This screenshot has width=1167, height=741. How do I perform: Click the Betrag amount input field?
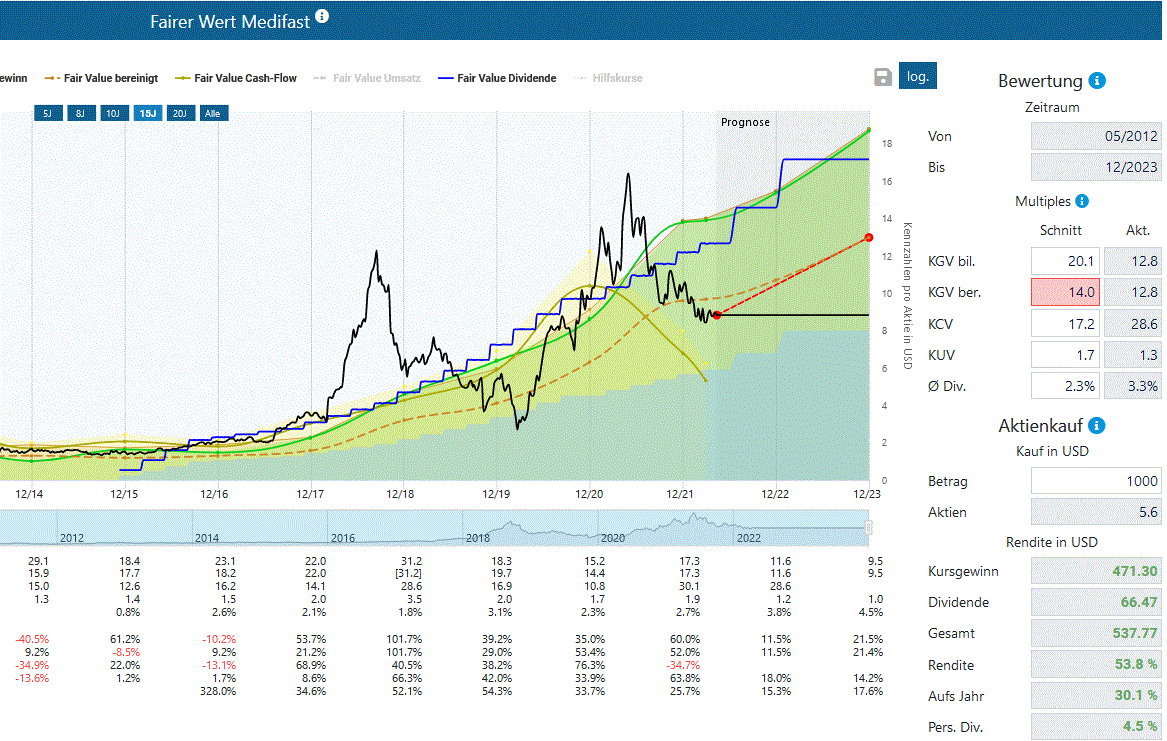click(1096, 481)
